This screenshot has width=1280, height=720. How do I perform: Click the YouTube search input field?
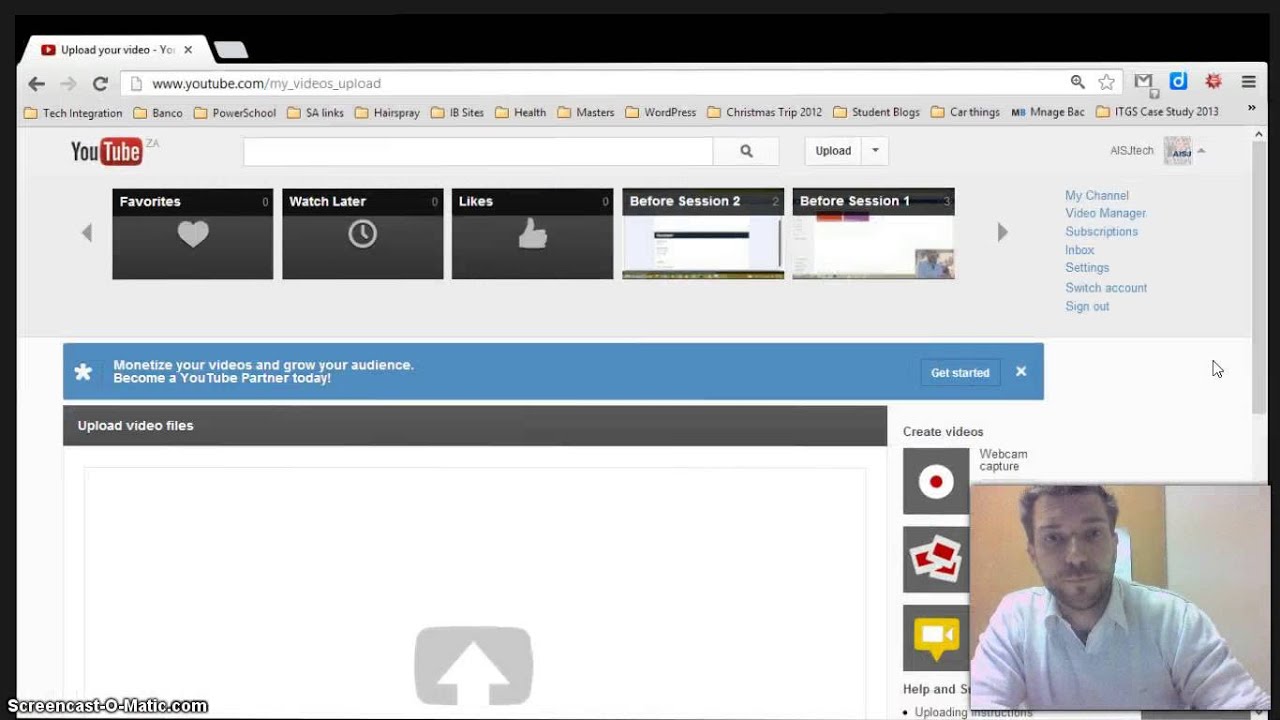478,151
